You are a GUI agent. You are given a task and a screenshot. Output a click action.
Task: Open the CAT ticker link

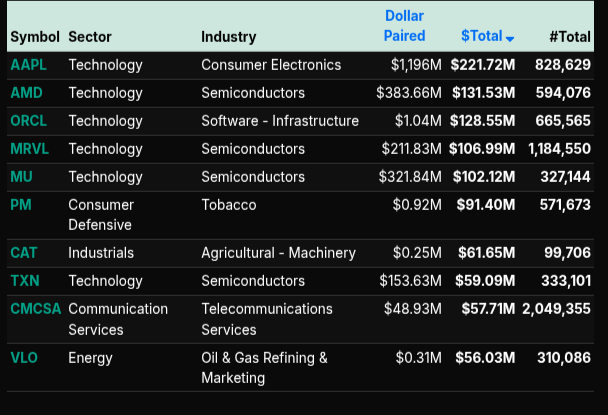(x=24, y=253)
